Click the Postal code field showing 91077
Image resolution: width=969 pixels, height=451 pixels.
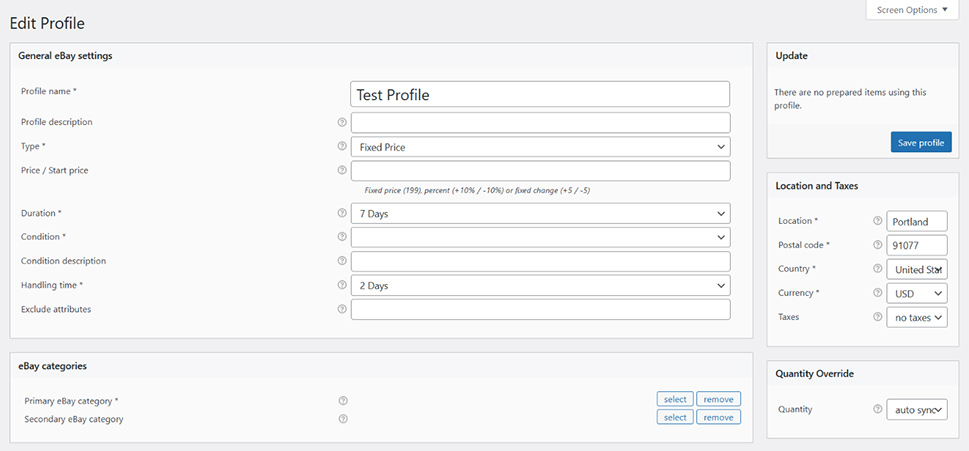tap(916, 245)
